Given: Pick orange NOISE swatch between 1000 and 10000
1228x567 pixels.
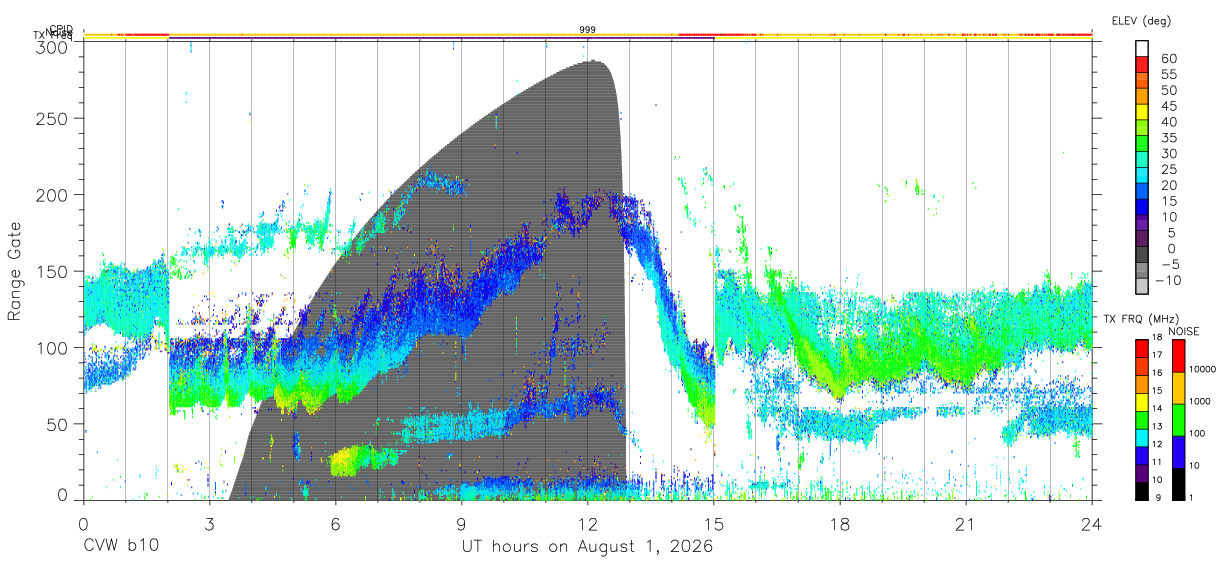Looking at the screenshot, I should click(x=1177, y=388).
